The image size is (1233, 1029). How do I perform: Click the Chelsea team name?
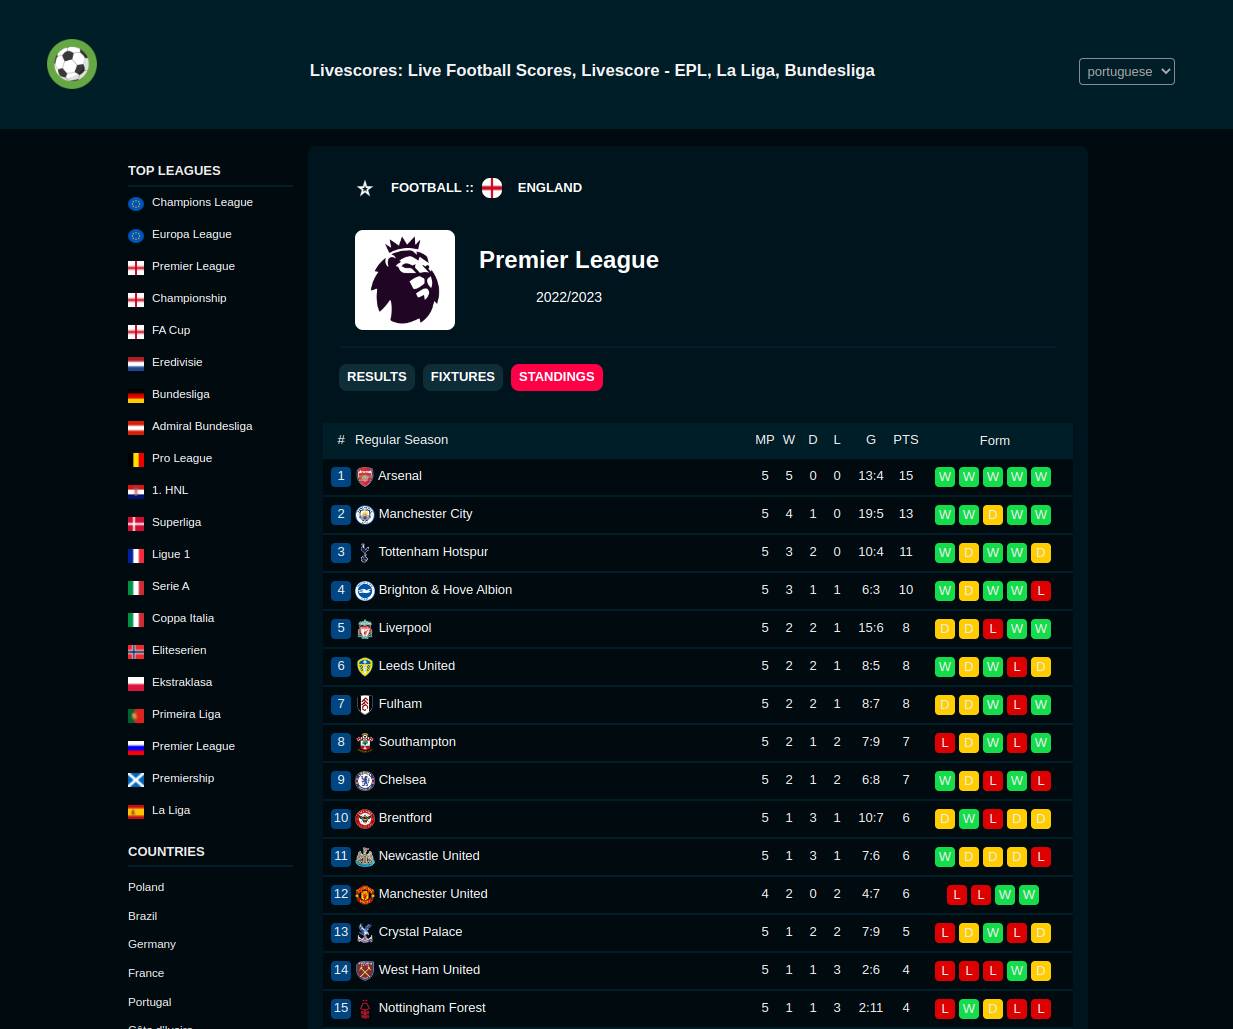pos(402,780)
